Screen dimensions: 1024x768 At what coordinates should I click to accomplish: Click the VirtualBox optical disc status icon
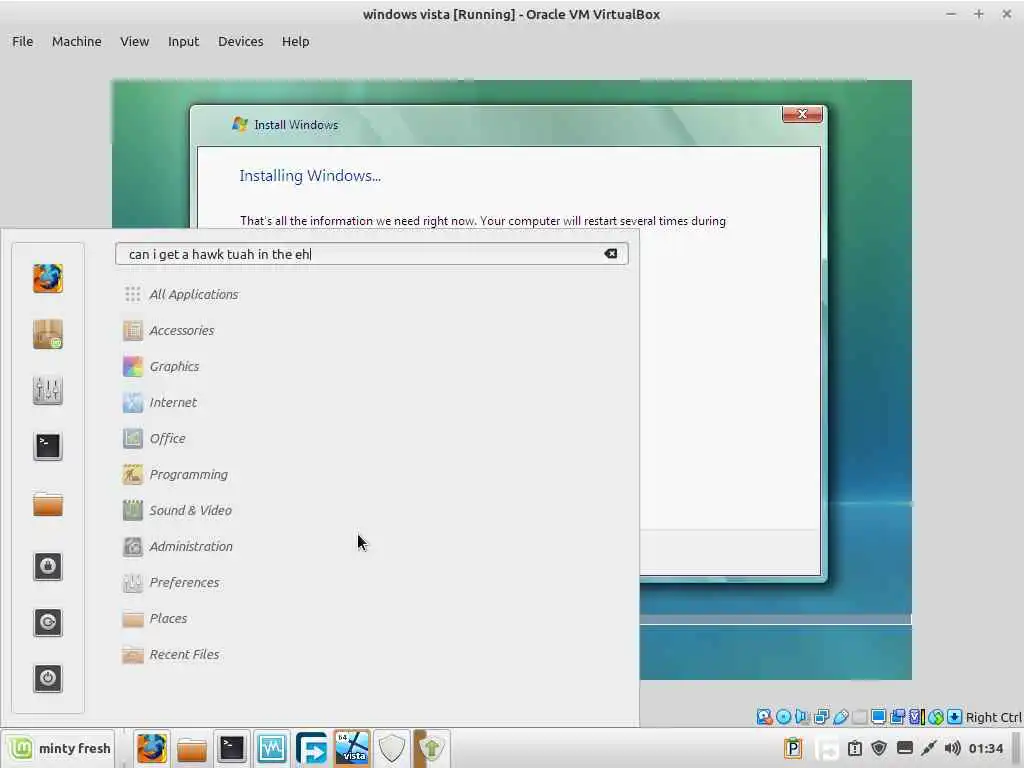pyautogui.click(x=783, y=717)
